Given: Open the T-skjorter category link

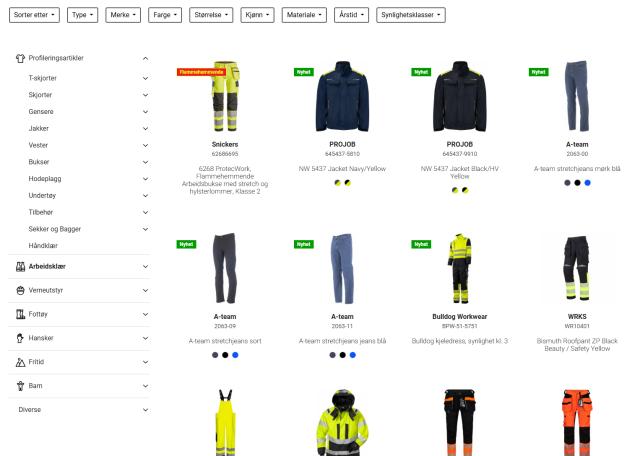Looking at the screenshot, I should (x=42, y=78).
